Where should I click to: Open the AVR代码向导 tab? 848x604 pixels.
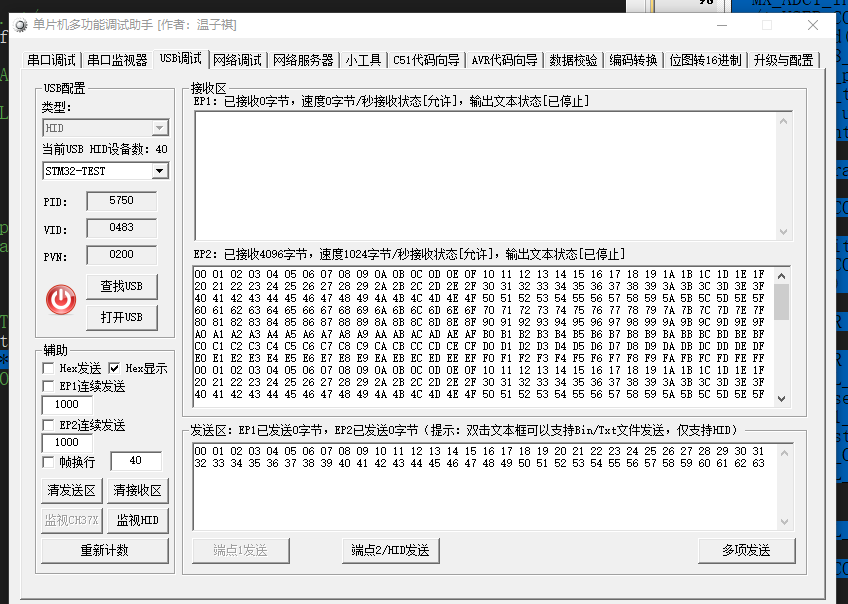[x=505, y=60]
